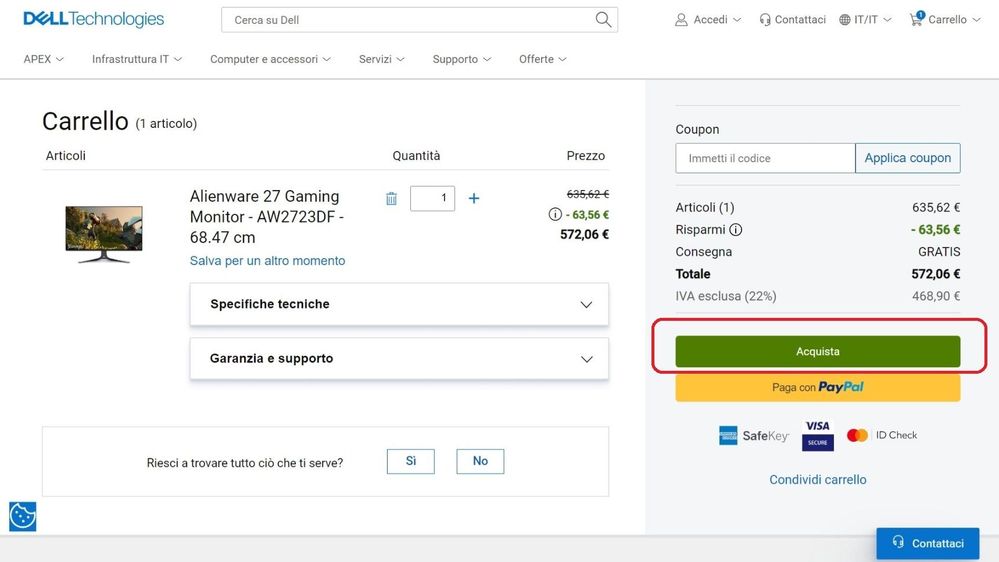Open the Computer e accessori menu
Image resolution: width=999 pixels, height=562 pixels.
coord(270,59)
